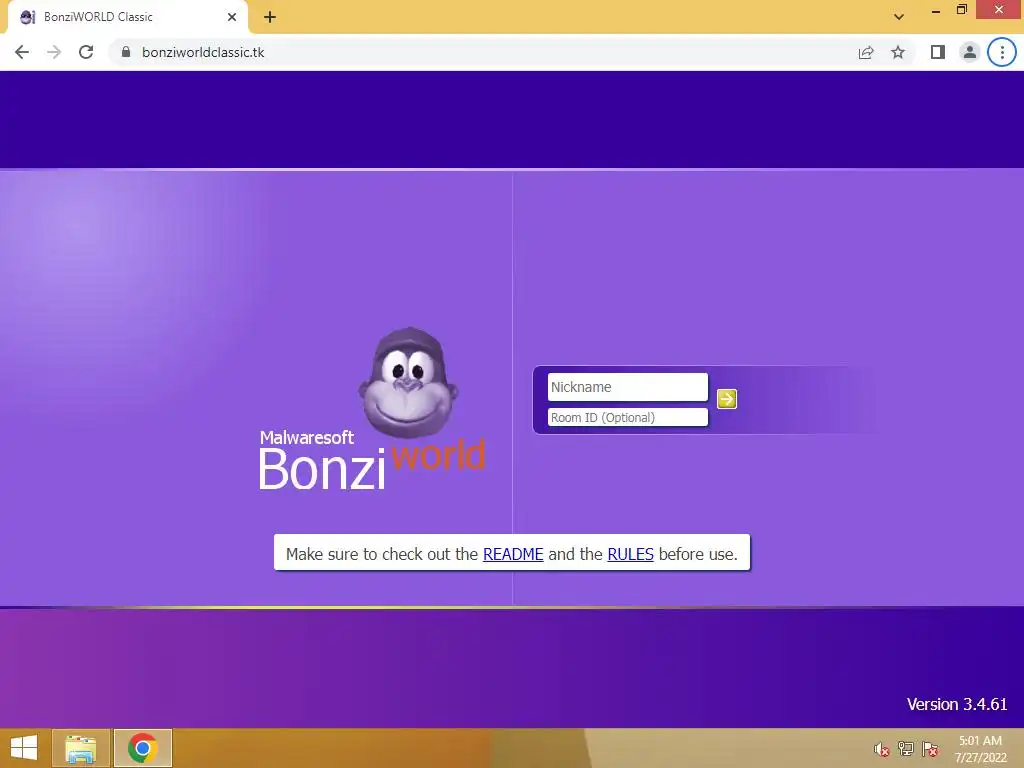
Task: Open Action Center flag icon
Action: (x=930, y=749)
